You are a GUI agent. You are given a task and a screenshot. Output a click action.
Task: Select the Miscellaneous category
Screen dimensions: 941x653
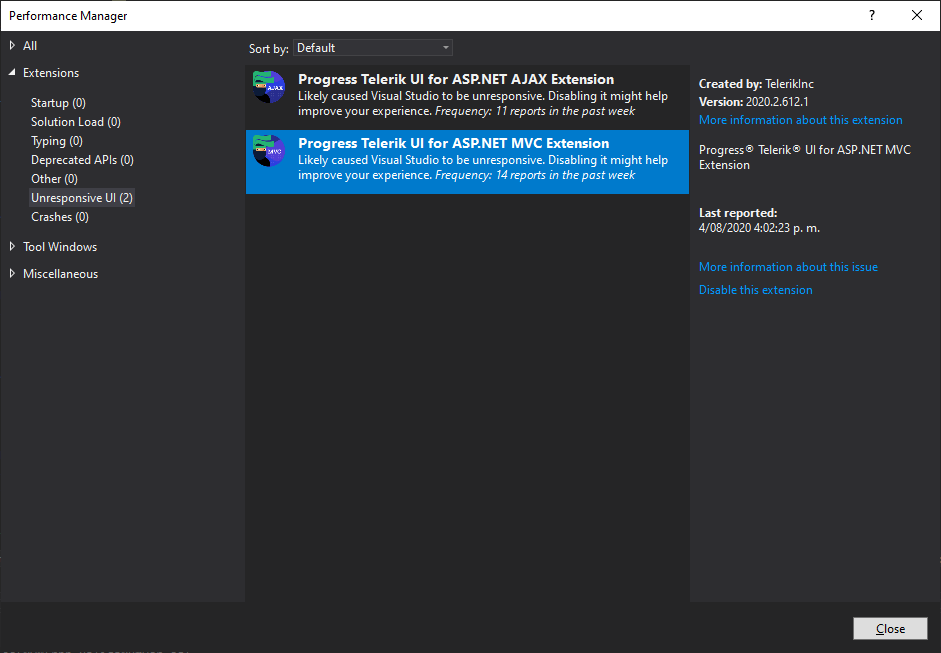click(61, 274)
